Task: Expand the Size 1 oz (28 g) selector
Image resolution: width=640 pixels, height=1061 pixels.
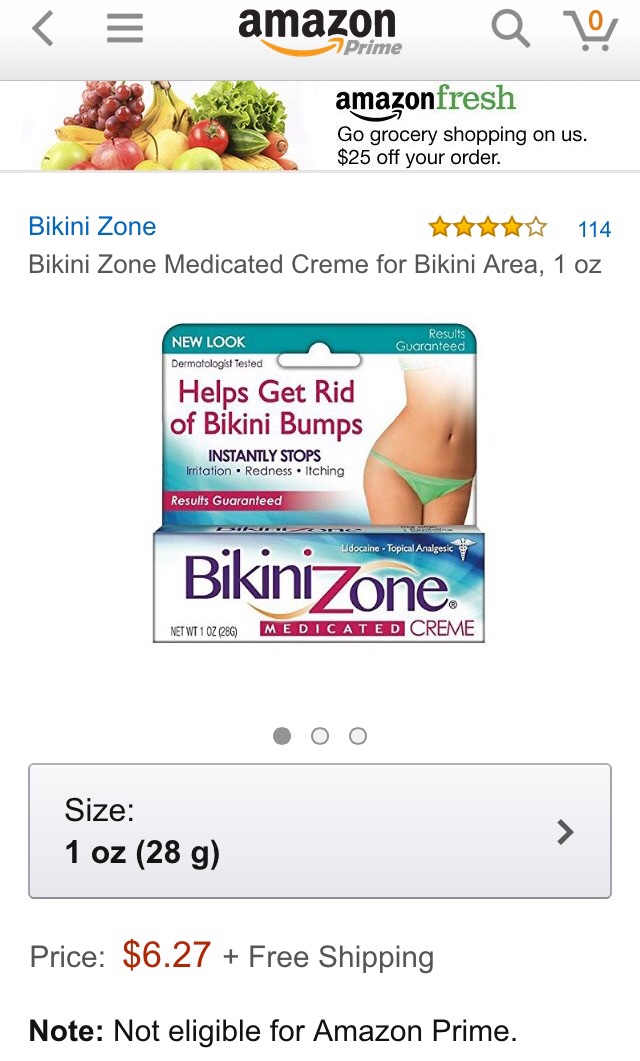Action: coord(320,831)
